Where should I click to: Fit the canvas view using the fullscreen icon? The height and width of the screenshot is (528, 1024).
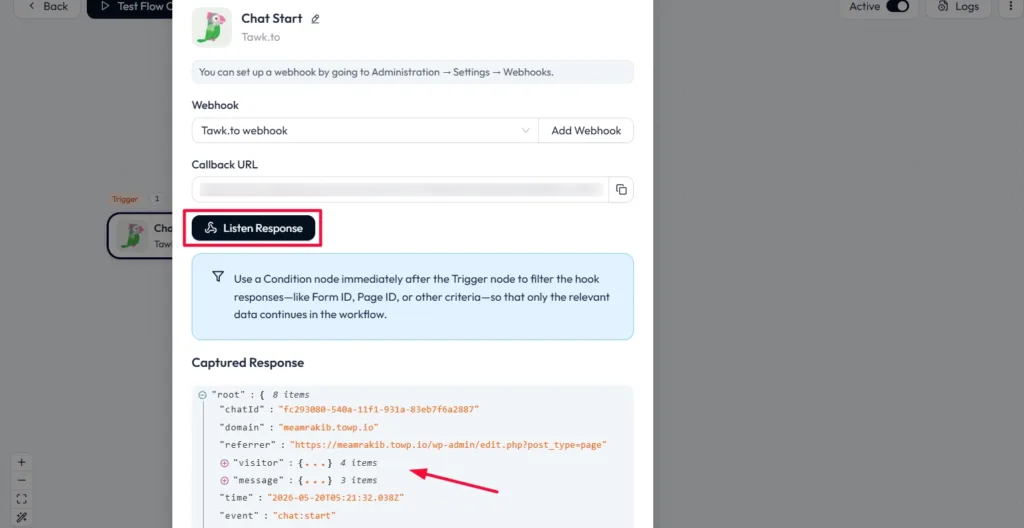click(x=22, y=499)
